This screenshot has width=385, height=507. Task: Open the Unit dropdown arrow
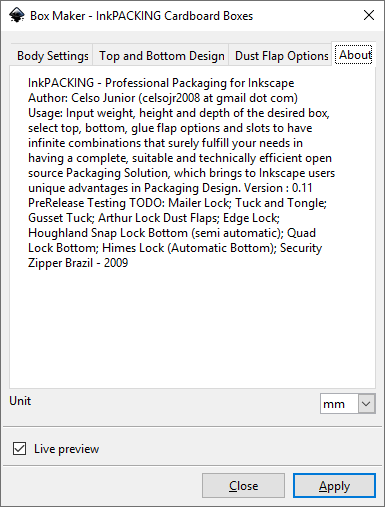coord(366,404)
